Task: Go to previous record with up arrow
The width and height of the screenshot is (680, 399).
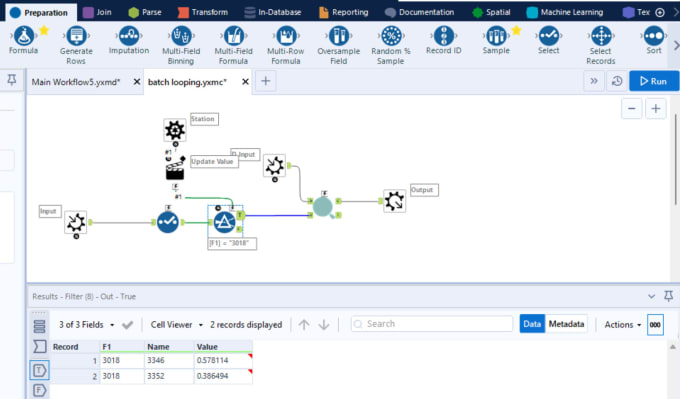Action: (304, 324)
